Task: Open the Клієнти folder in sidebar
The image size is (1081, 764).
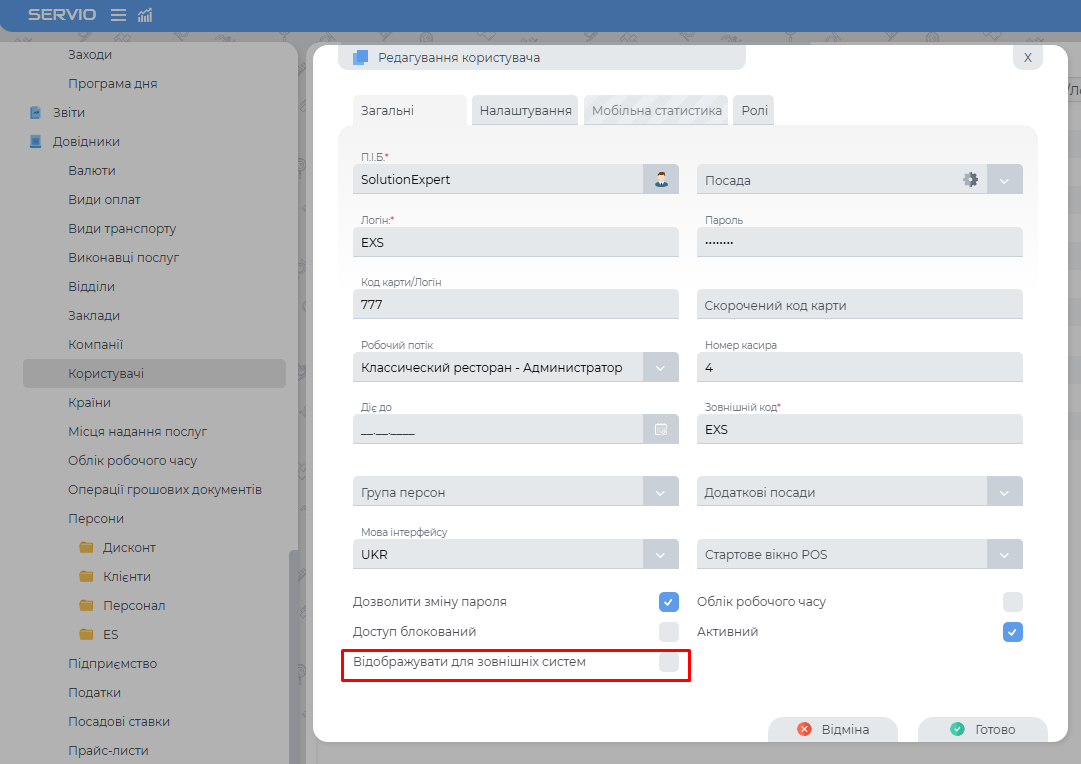Action: [x=126, y=577]
